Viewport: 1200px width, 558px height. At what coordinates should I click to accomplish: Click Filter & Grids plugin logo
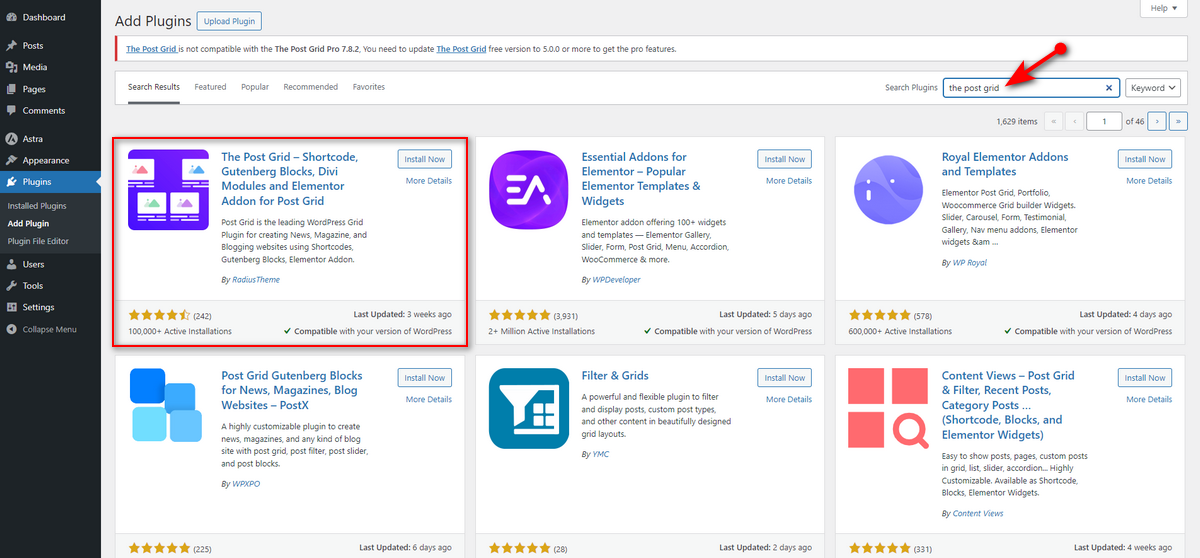[529, 409]
